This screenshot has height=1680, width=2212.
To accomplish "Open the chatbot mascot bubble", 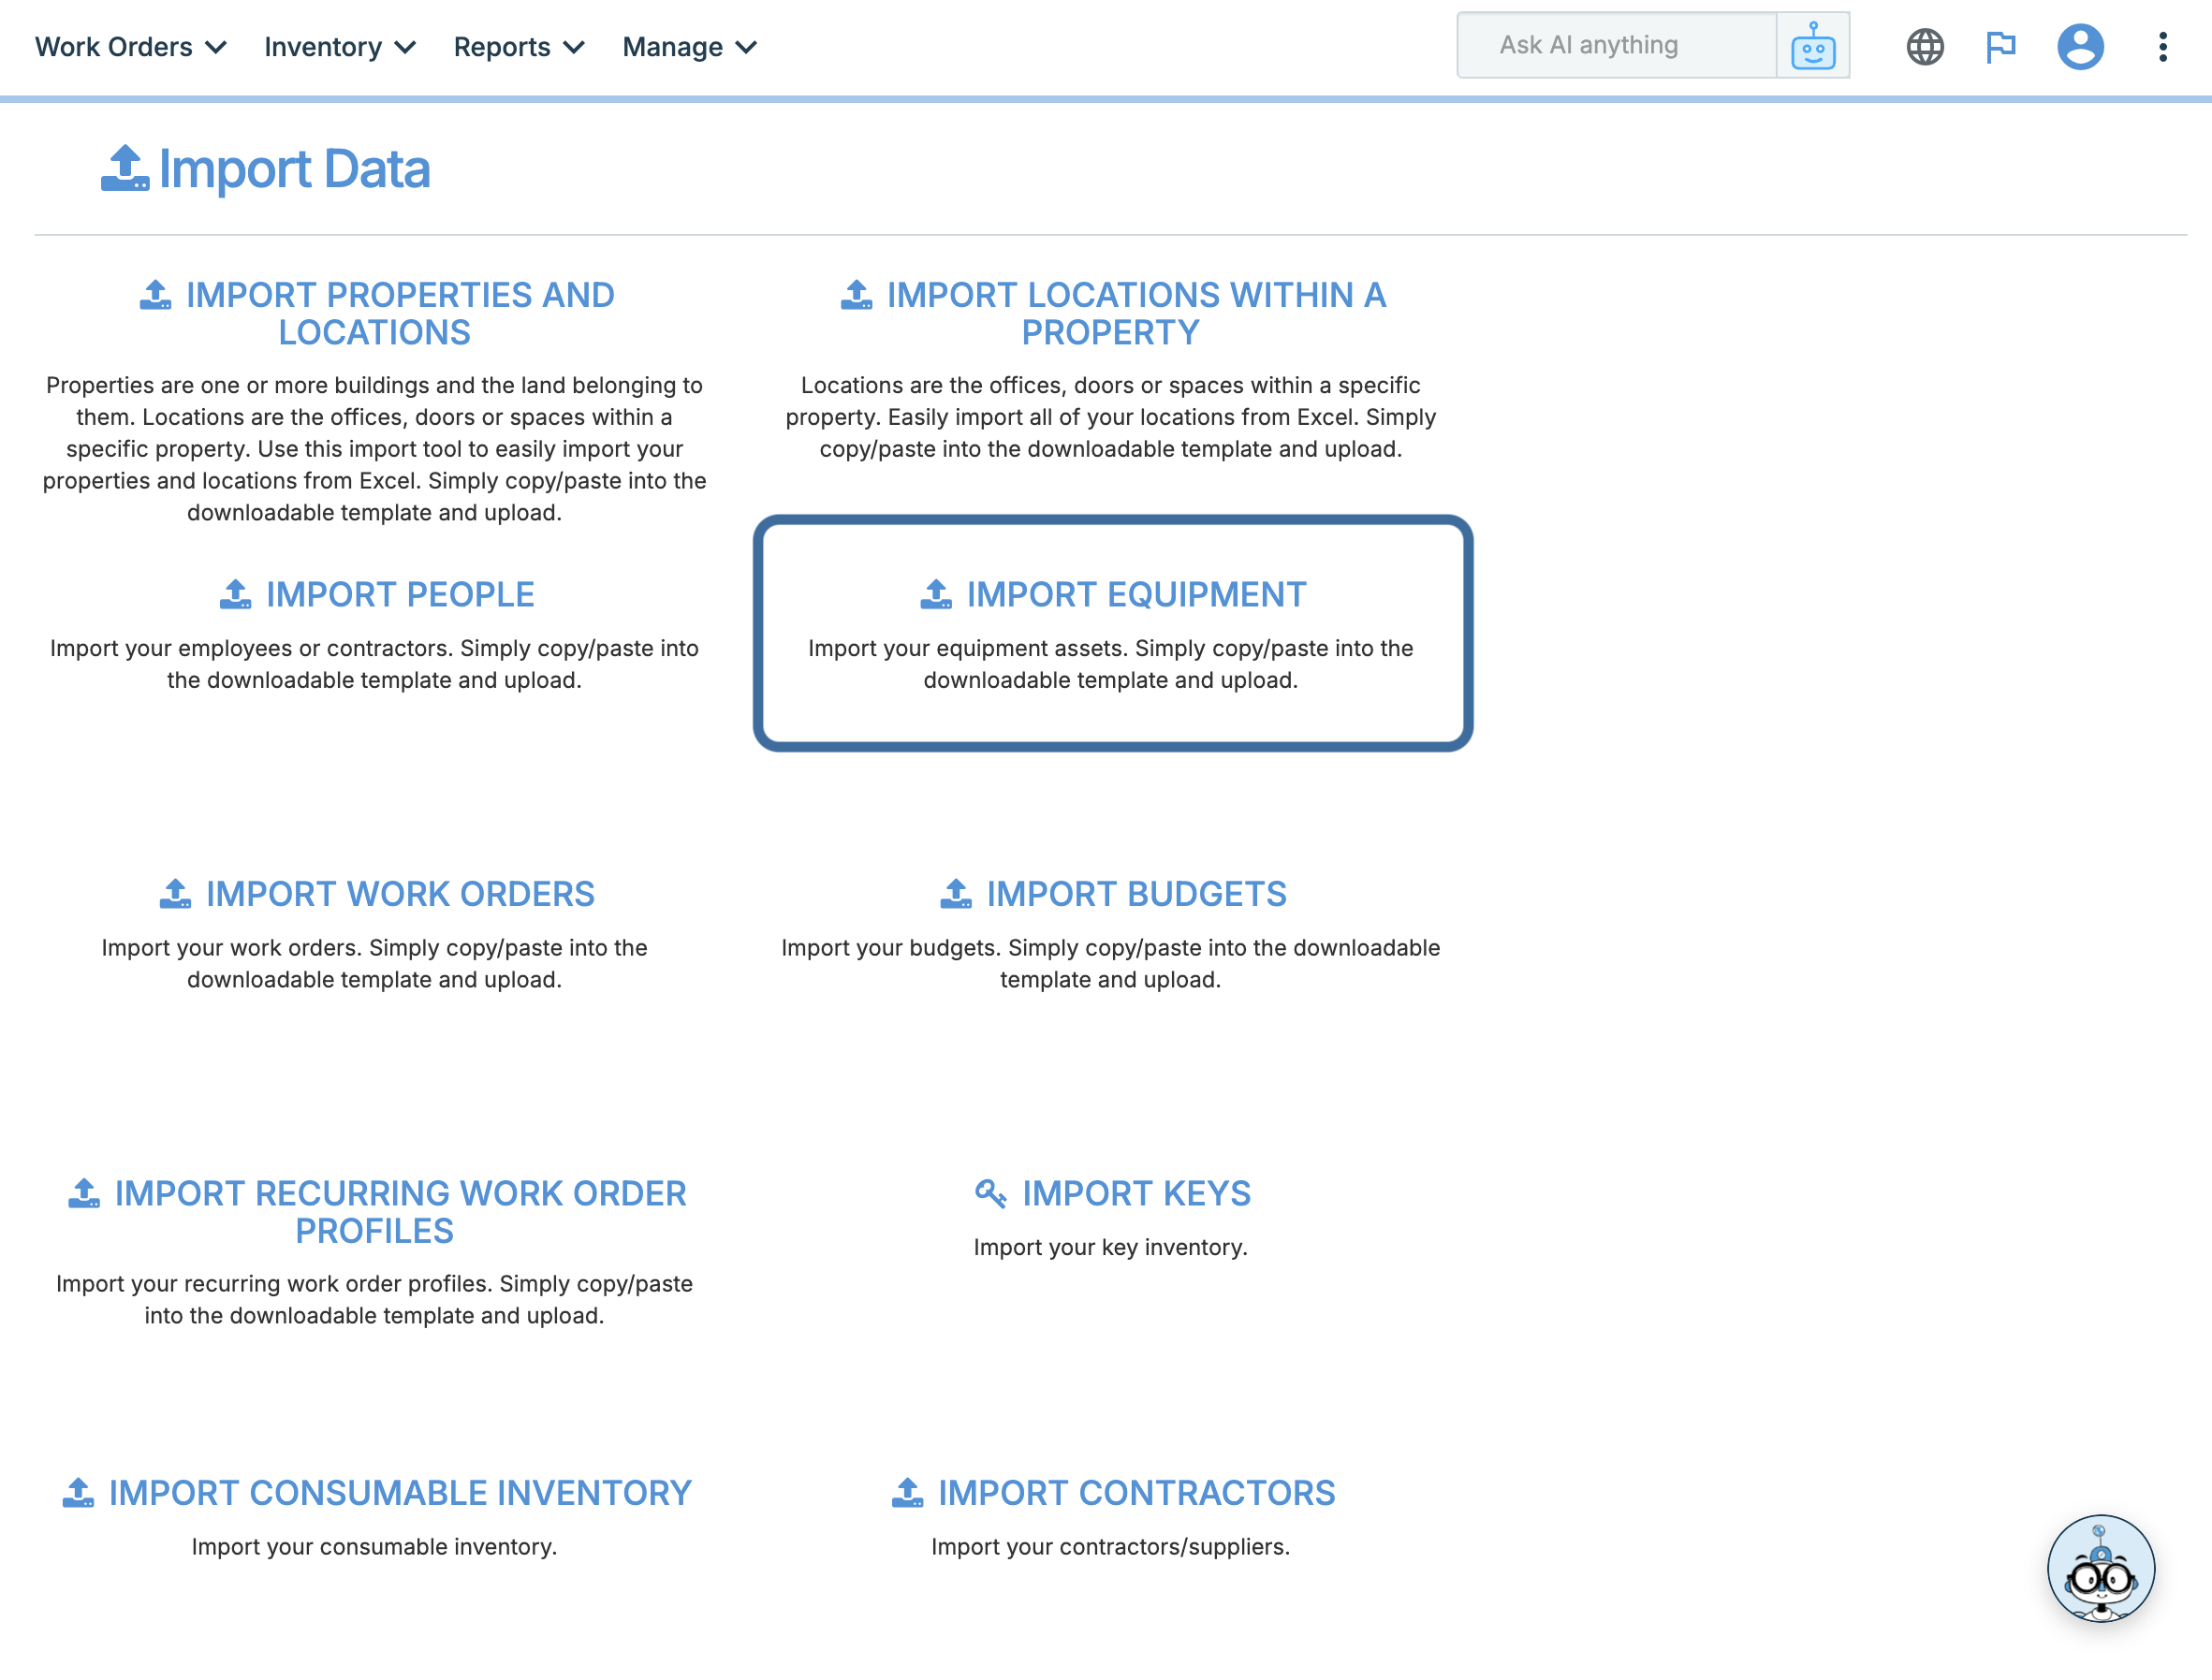I will (x=2100, y=1567).
